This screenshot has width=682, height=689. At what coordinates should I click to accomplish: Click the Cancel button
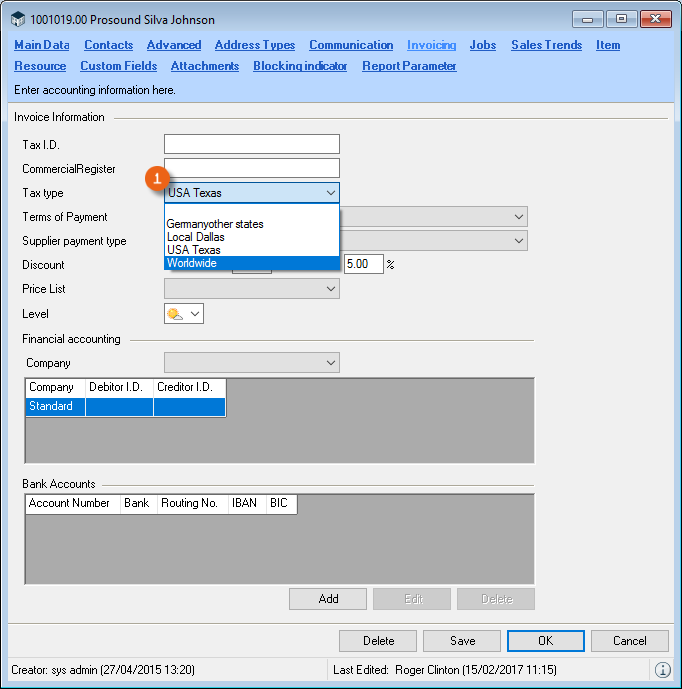click(630, 641)
